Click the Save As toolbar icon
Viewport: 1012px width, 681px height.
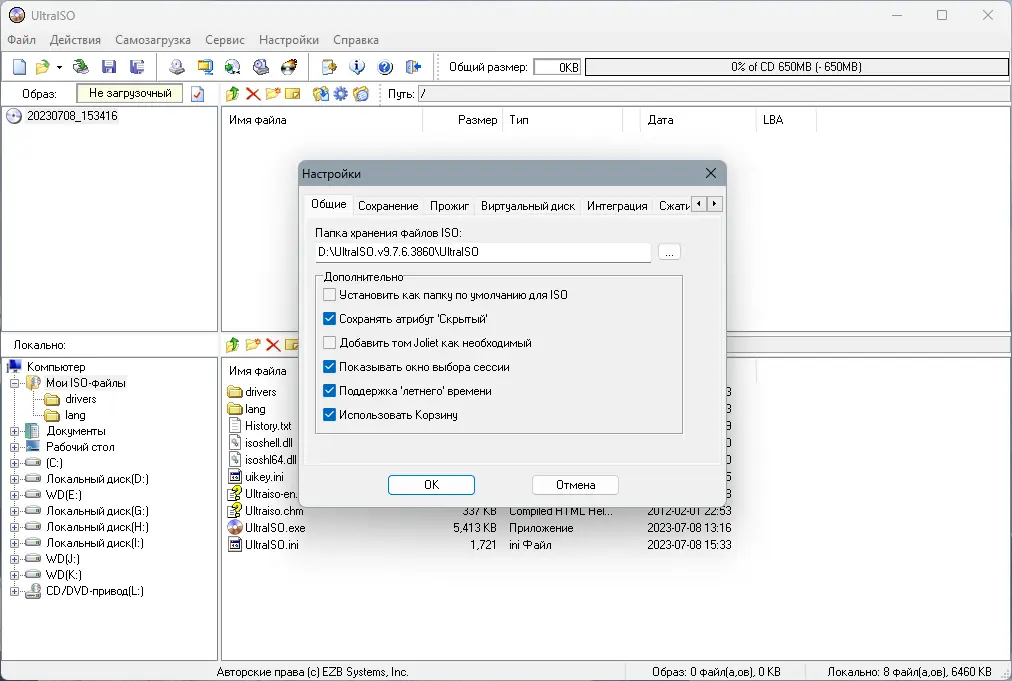(137, 66)
